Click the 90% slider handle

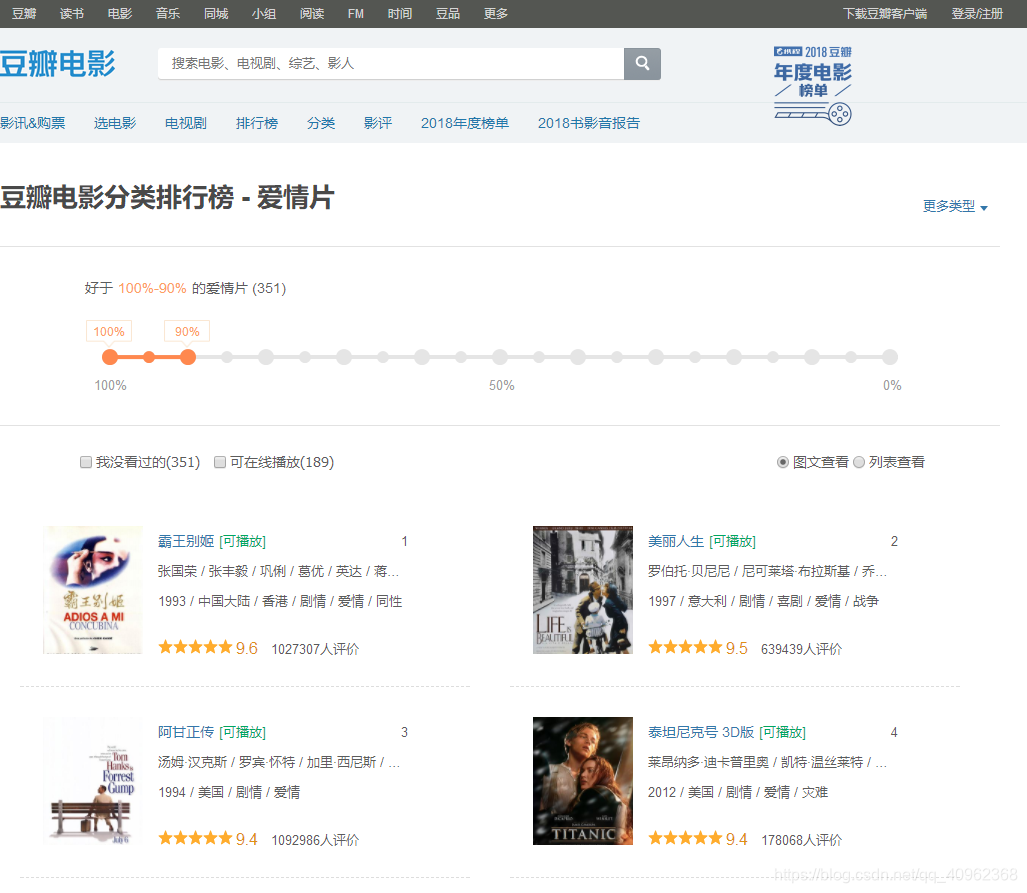click(188, 357)
